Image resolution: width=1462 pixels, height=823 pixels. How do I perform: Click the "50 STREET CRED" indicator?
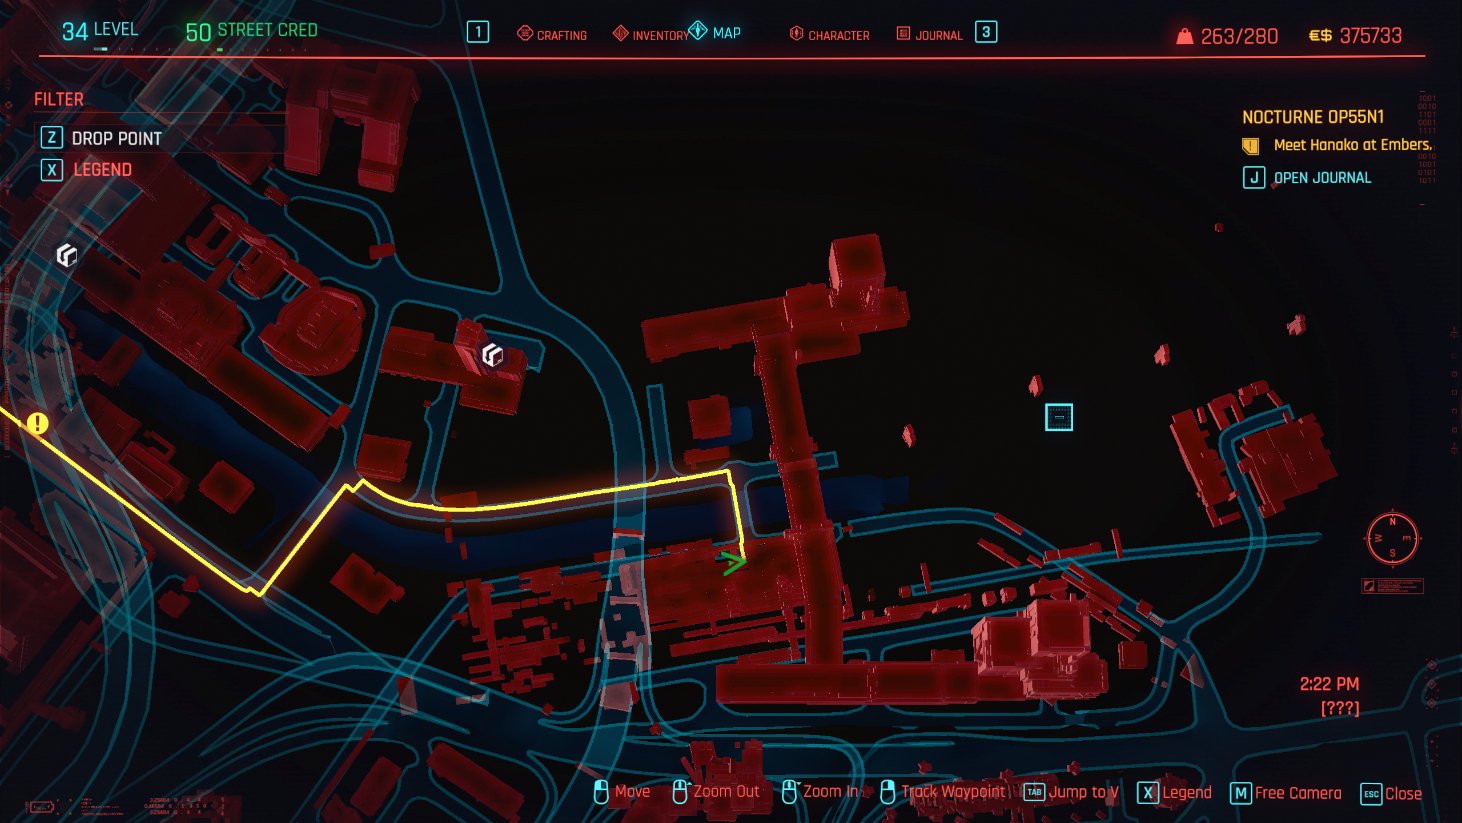pyautogui.click(x=251, y=32)
